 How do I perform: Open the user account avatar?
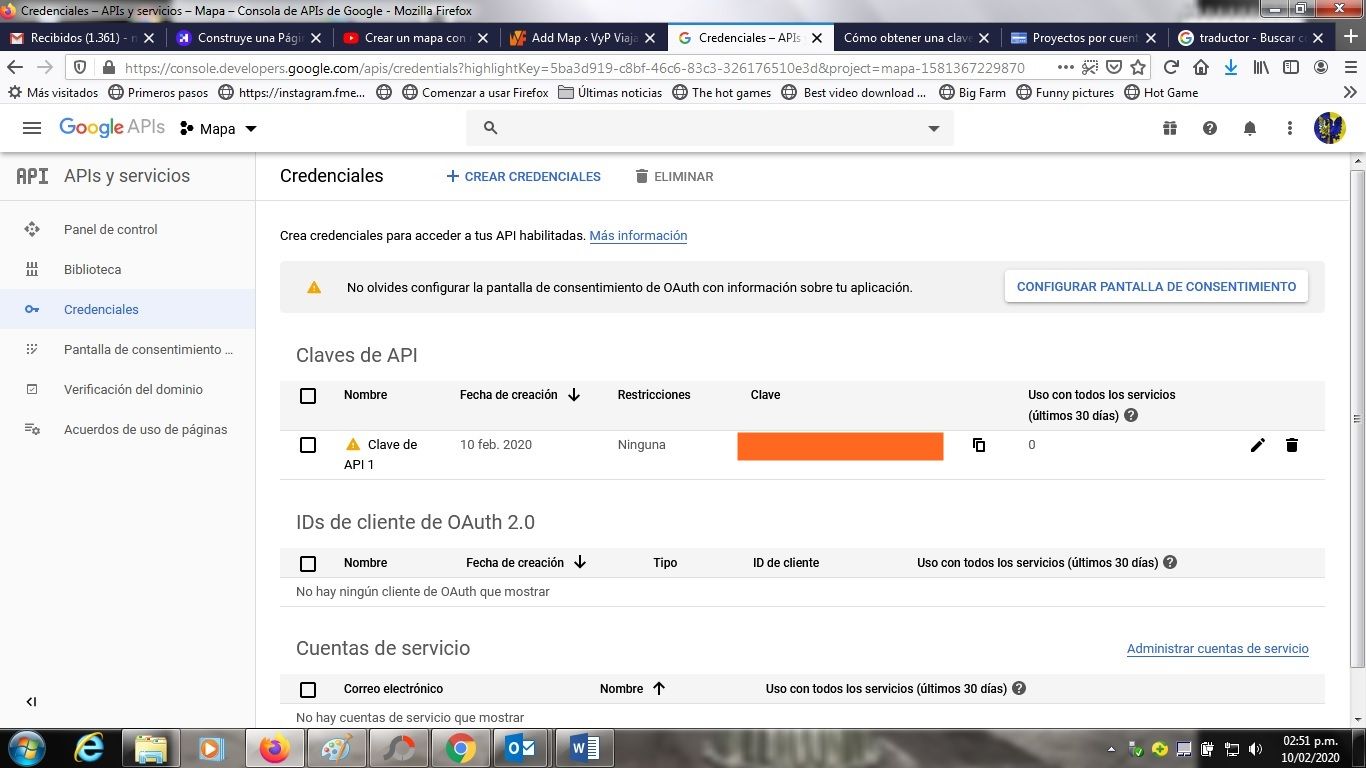[x=1329, y=128]
